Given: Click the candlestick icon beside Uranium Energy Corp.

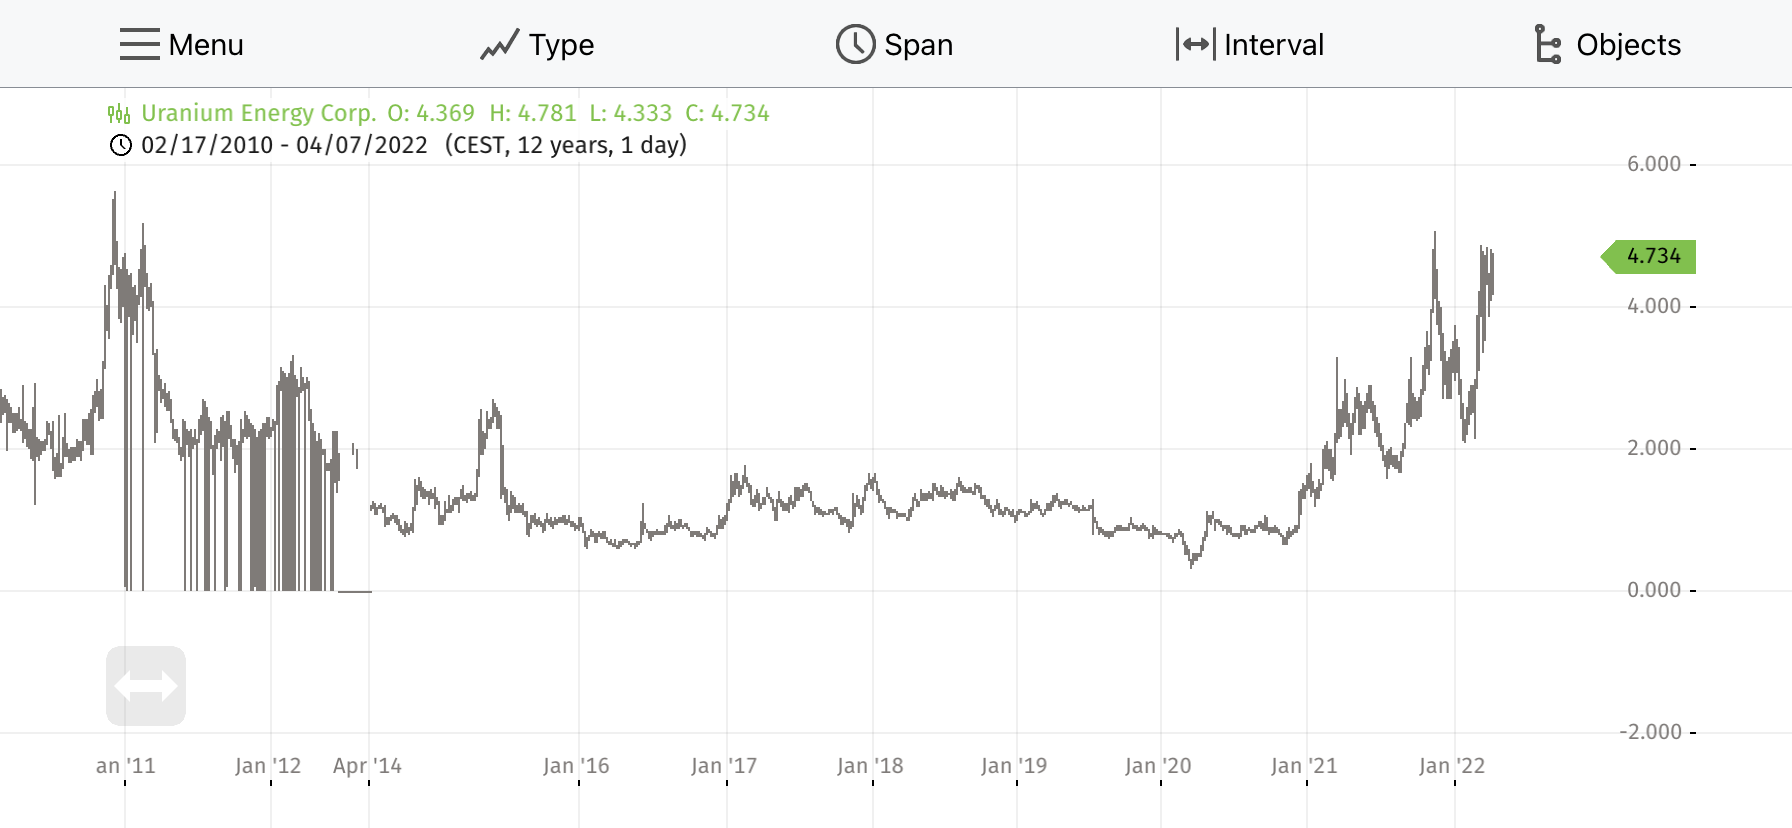Looking at the screenshot, I should pyautogui.click(x=119, y=114).
